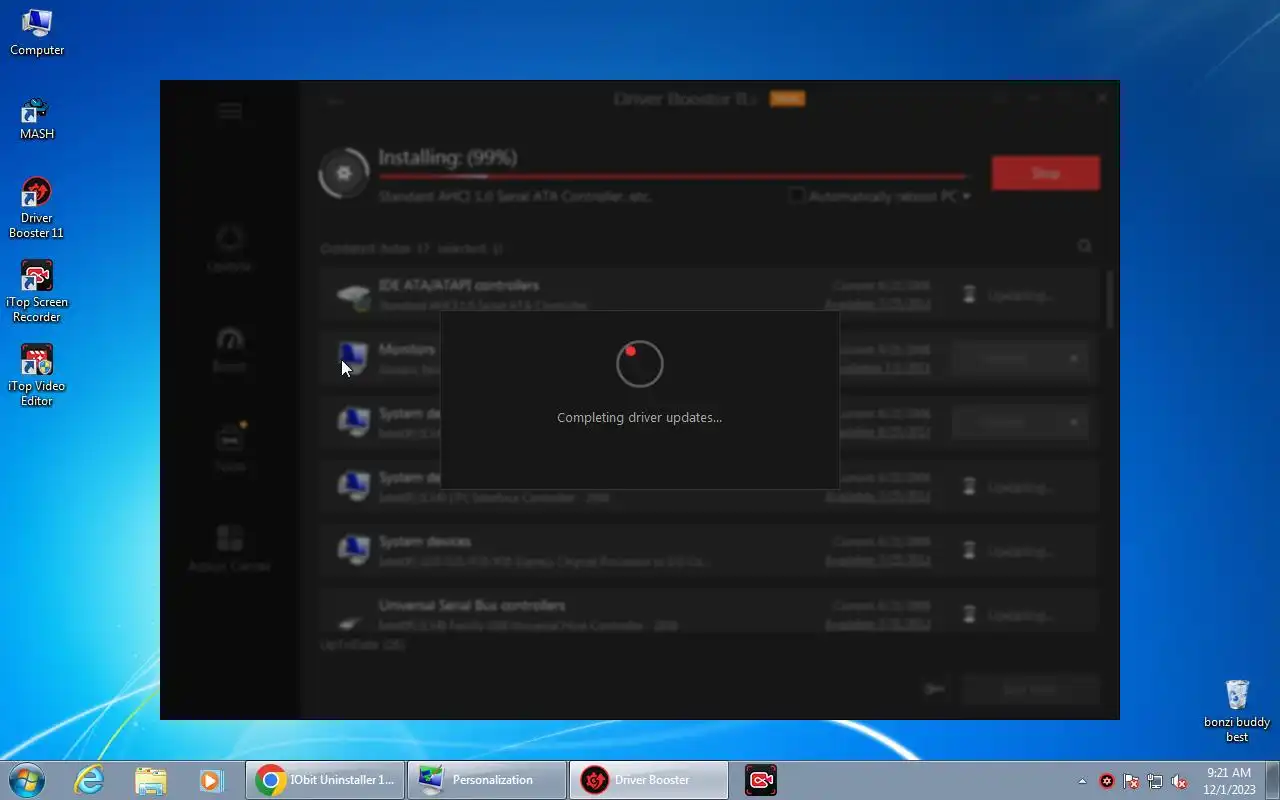Image resolution: width=1280 pixels, height=800 pixels.
Task: Click Completing driver updates... message
Action: pos(640,417)
